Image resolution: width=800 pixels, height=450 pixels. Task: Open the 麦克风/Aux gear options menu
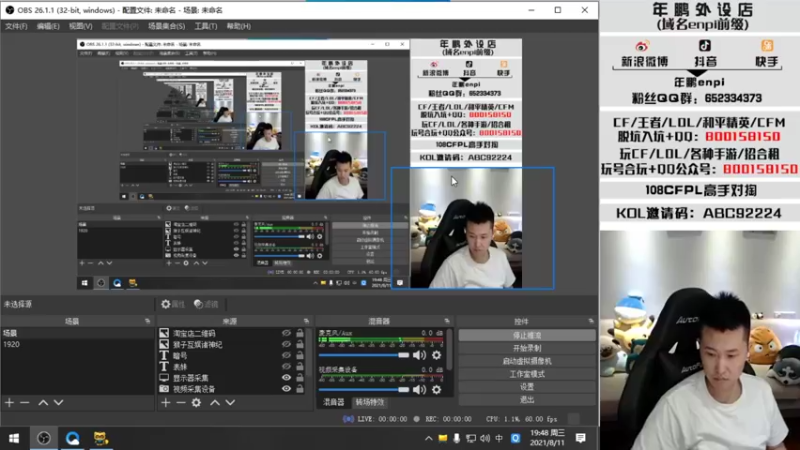(x=437, y=355)
